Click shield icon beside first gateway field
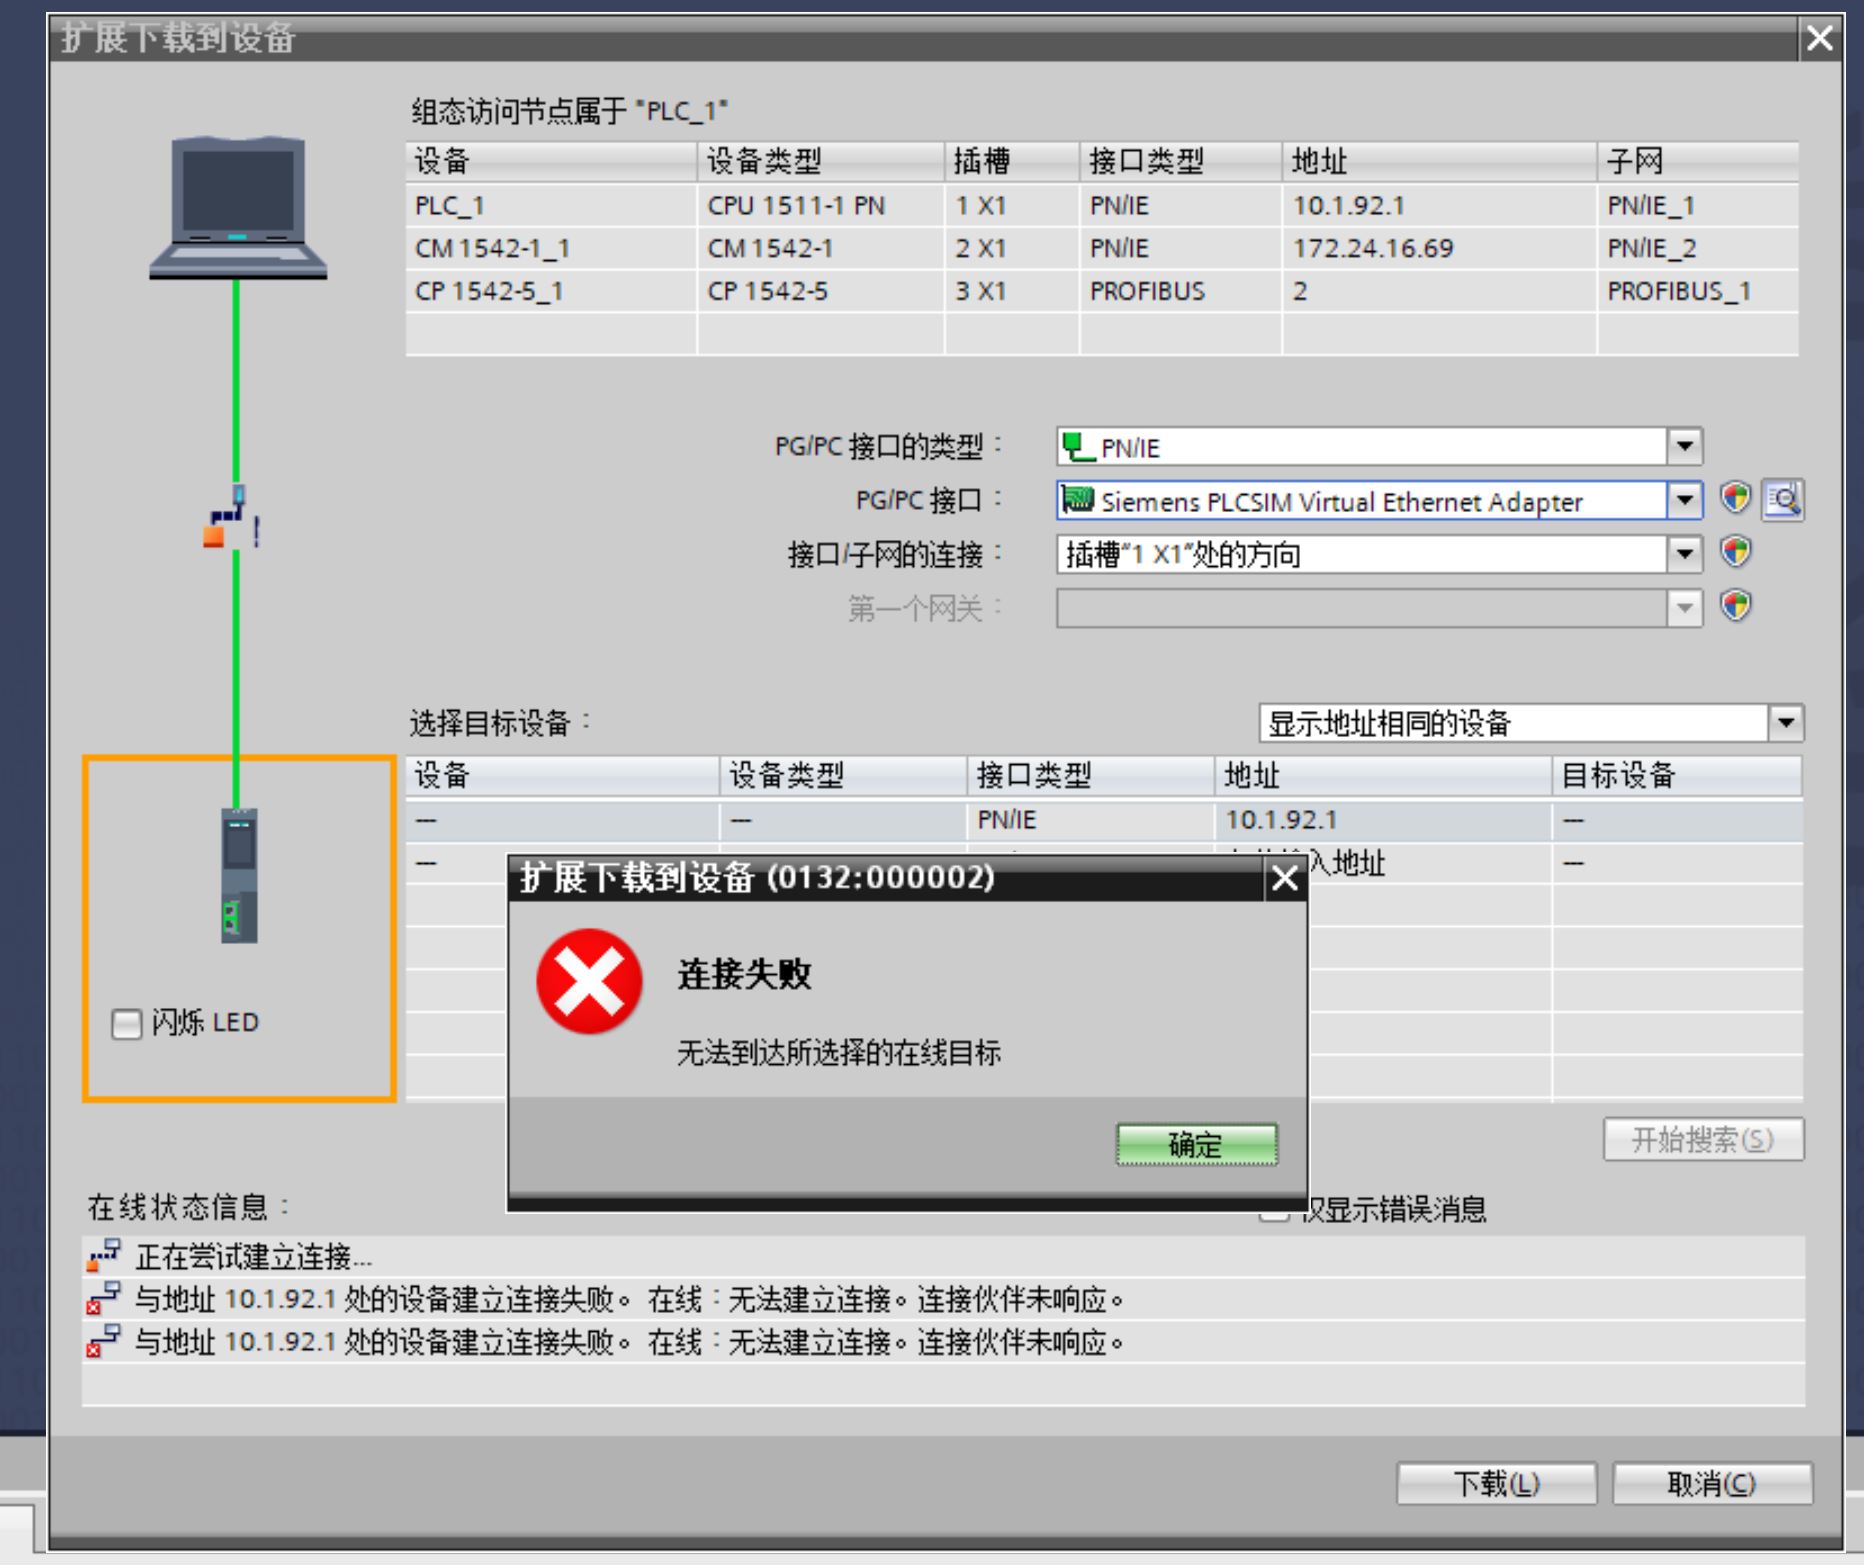This screenshot has height=1565, width=1864. [1736, 606]
